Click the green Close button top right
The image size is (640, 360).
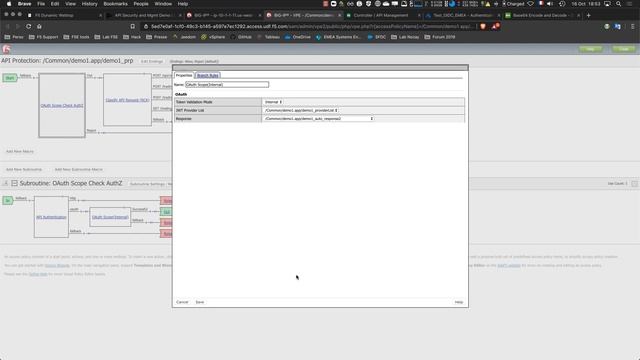click(x=624, y=49)
